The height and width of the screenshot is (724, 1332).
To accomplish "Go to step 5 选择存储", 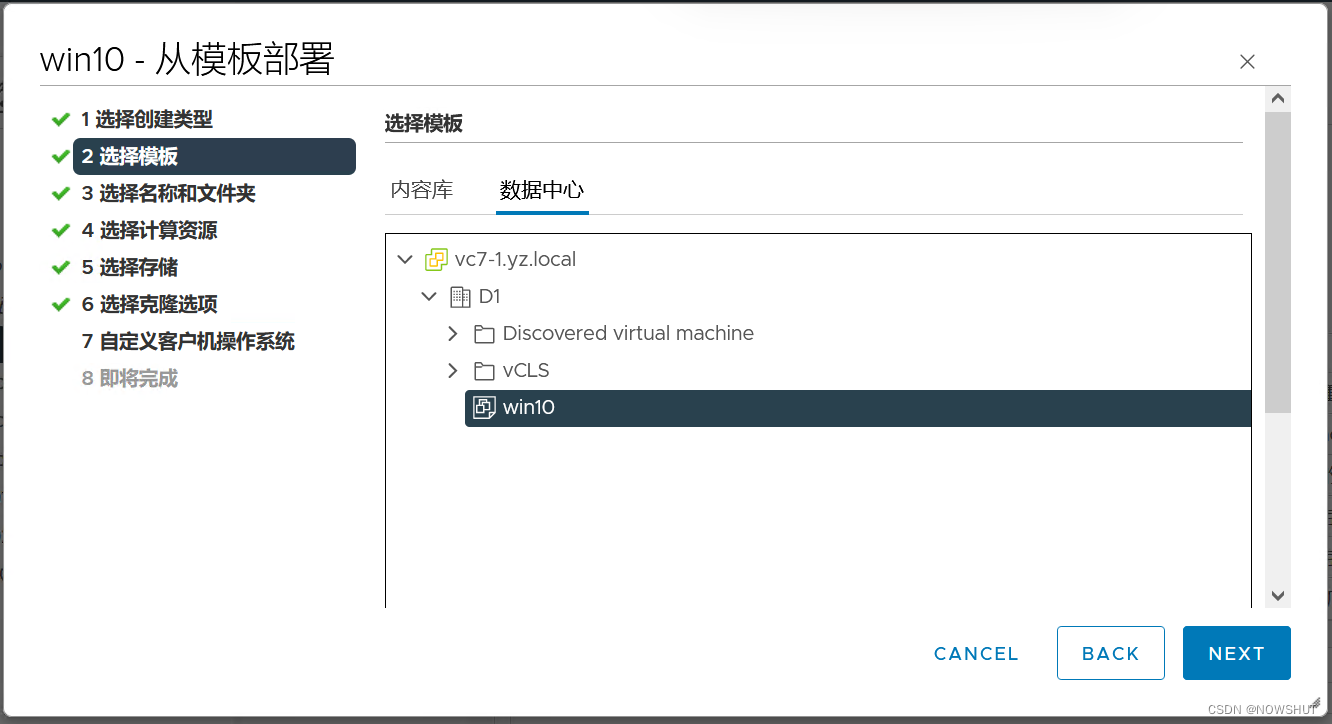I will [130, 268].
